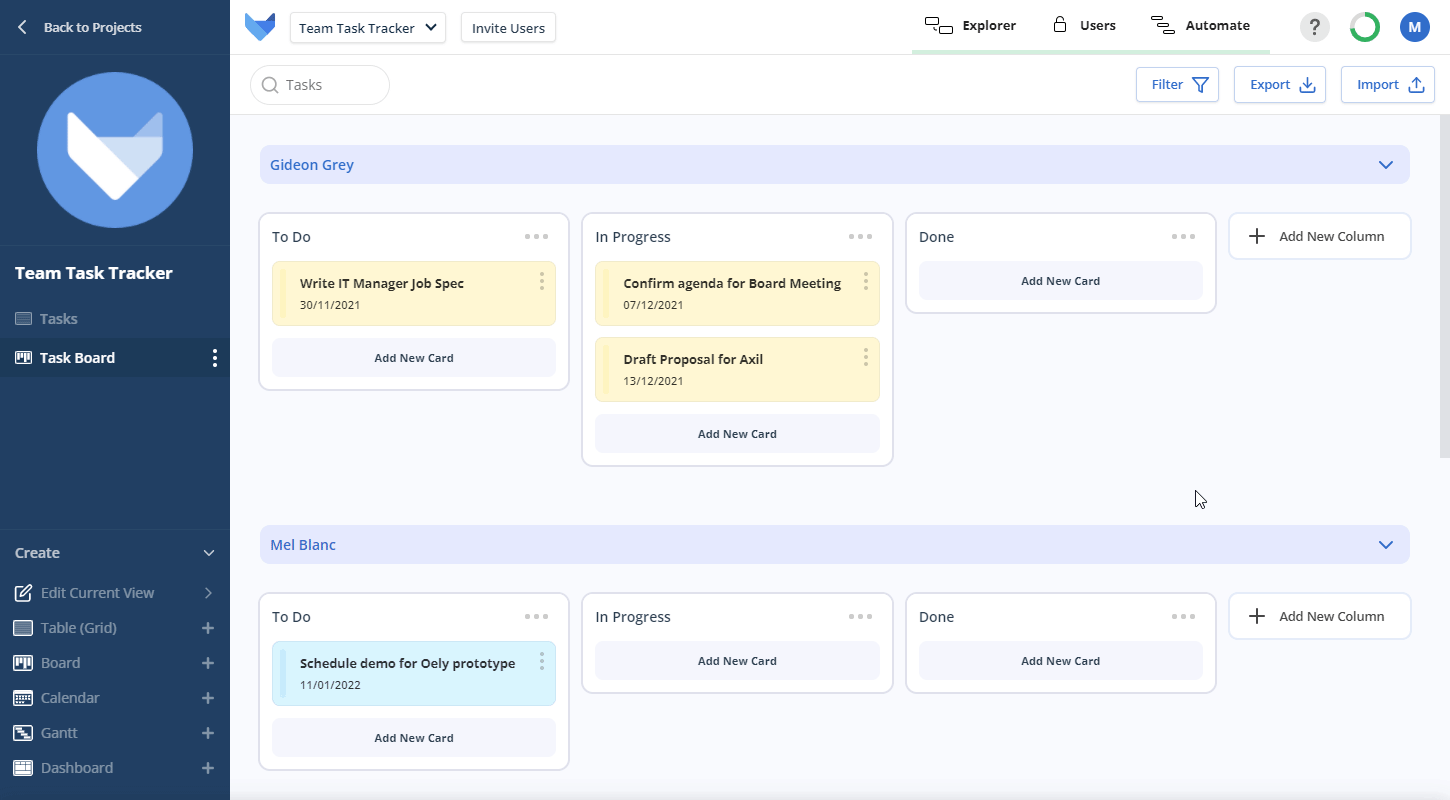Open the Filter button
Image resolution: width=1450 pixels, height=800 pixels.
coord(1177,85)
